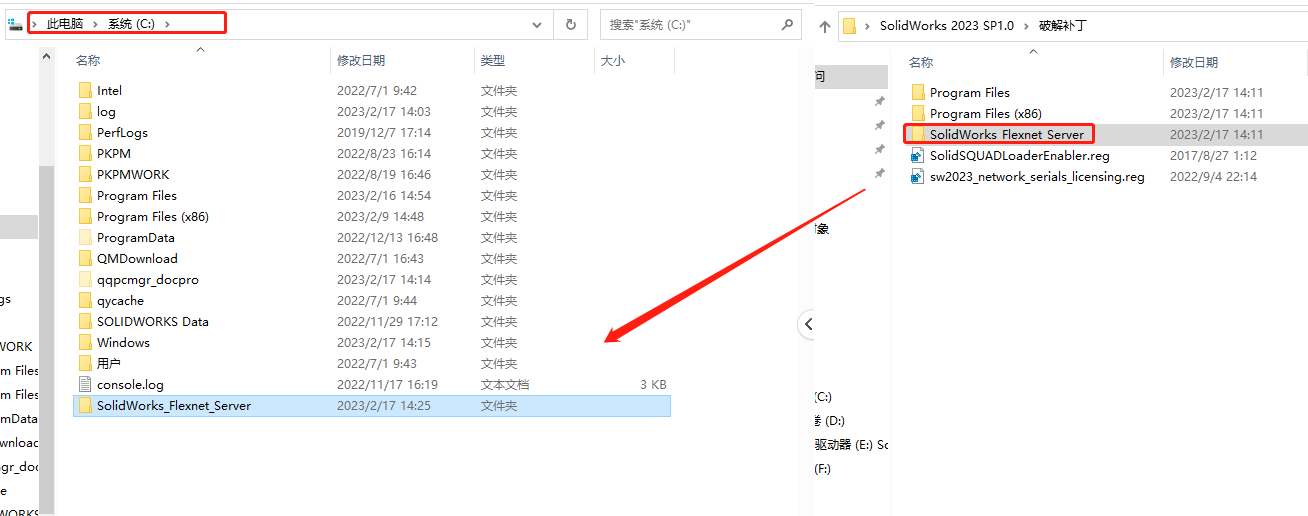Click the magnifier icon in the search box

[786, 24]
